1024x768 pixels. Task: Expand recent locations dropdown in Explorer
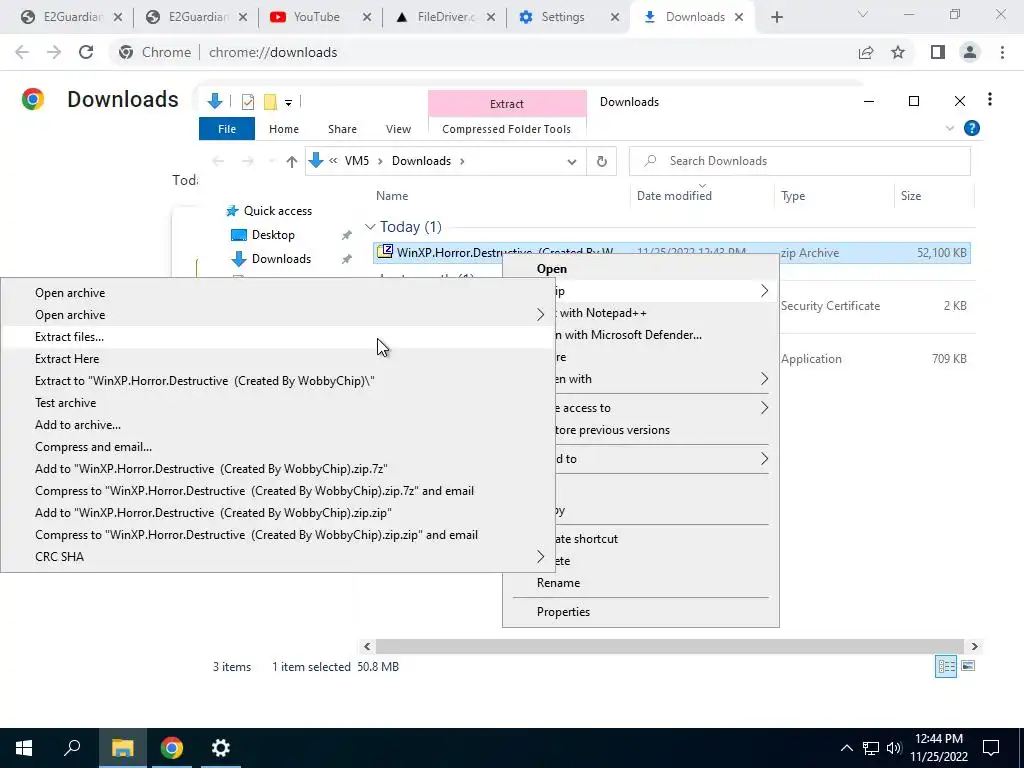pos(272,161)
